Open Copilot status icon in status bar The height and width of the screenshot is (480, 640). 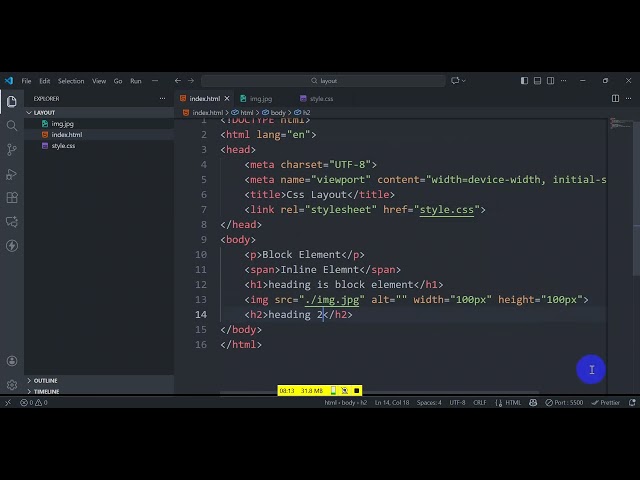(533, 402)
